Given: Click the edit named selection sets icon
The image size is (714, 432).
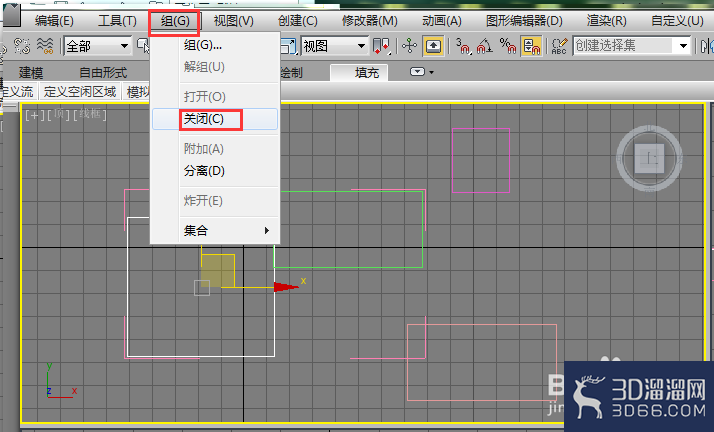Looking at the screenshot, I should pos(560,46).
